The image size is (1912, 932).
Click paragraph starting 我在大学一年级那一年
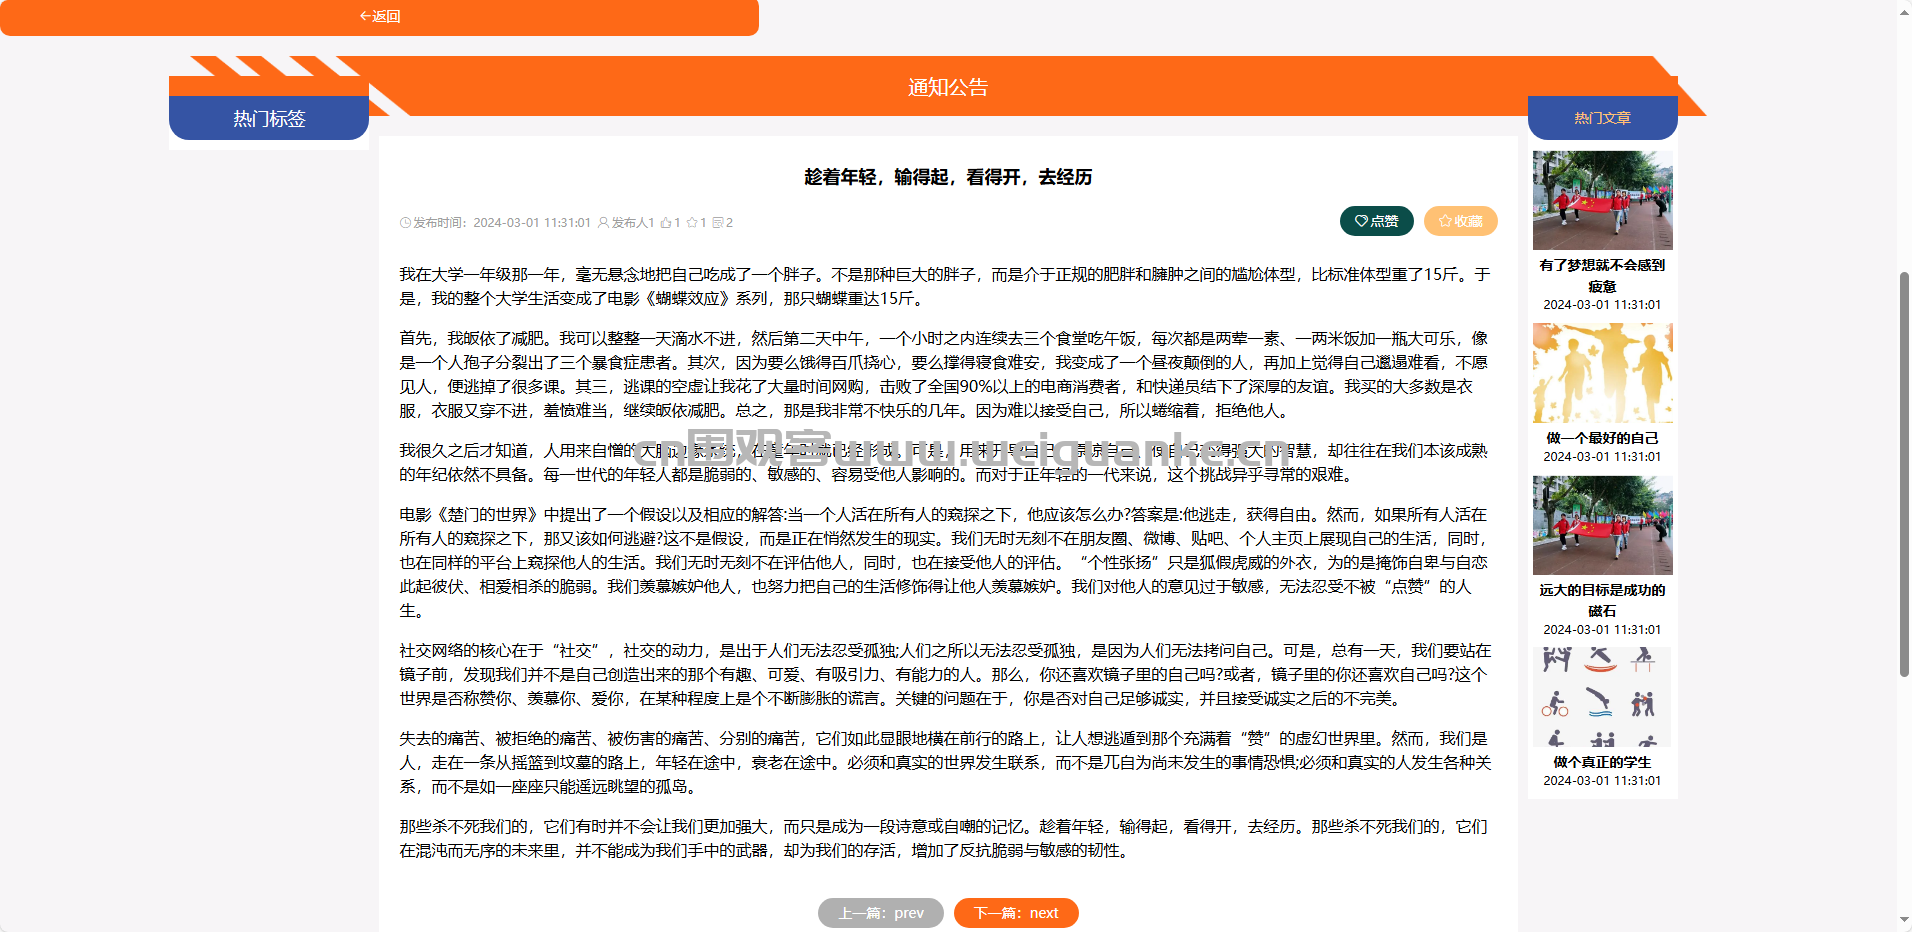(x=945, y=286)
